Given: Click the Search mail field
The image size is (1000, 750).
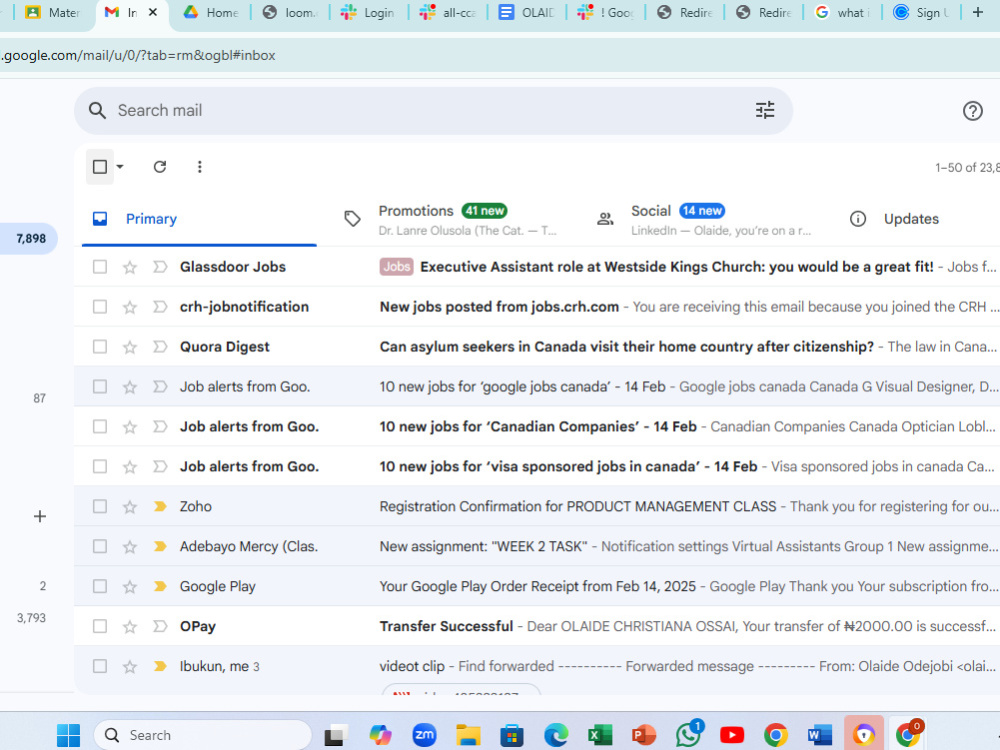Looking at the screenshot, I should 434,110.
